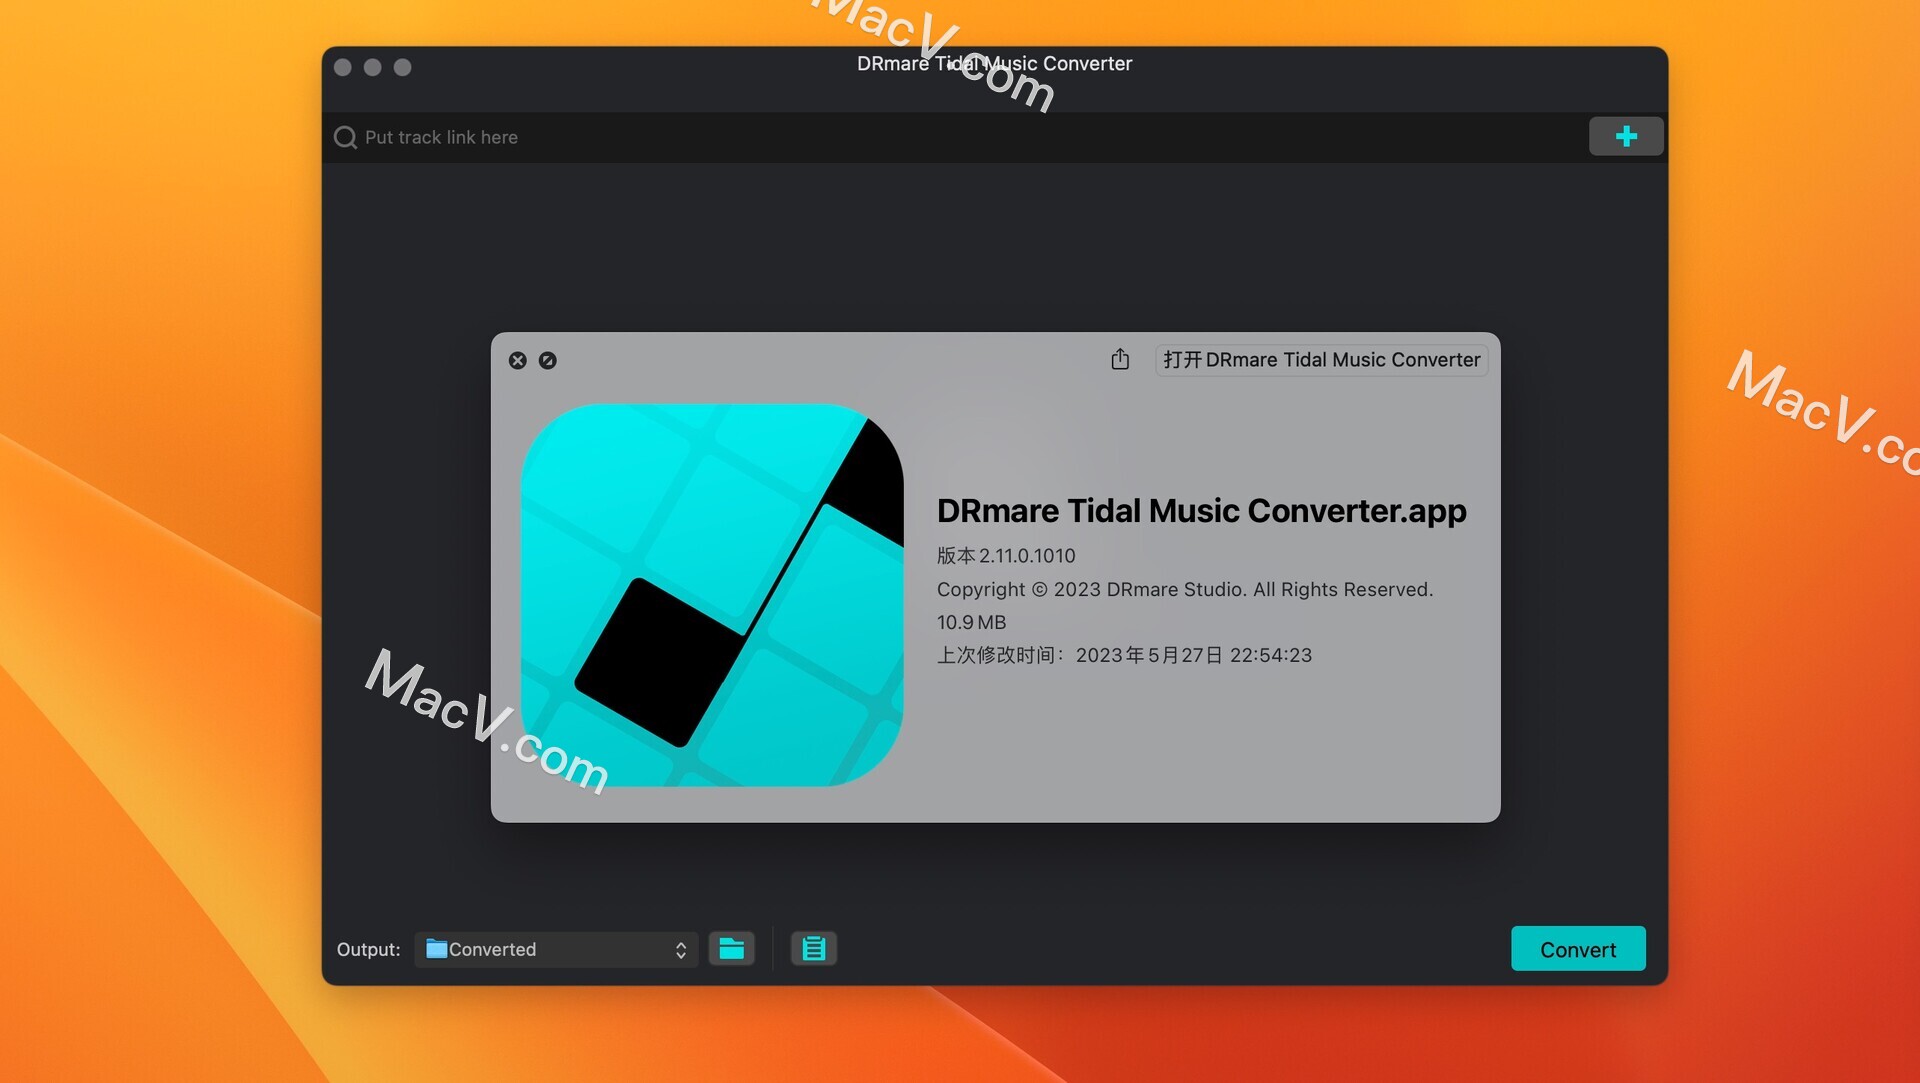Open the converted history list icon
The image size is (1920, 1083).
(x=814, y=948)
